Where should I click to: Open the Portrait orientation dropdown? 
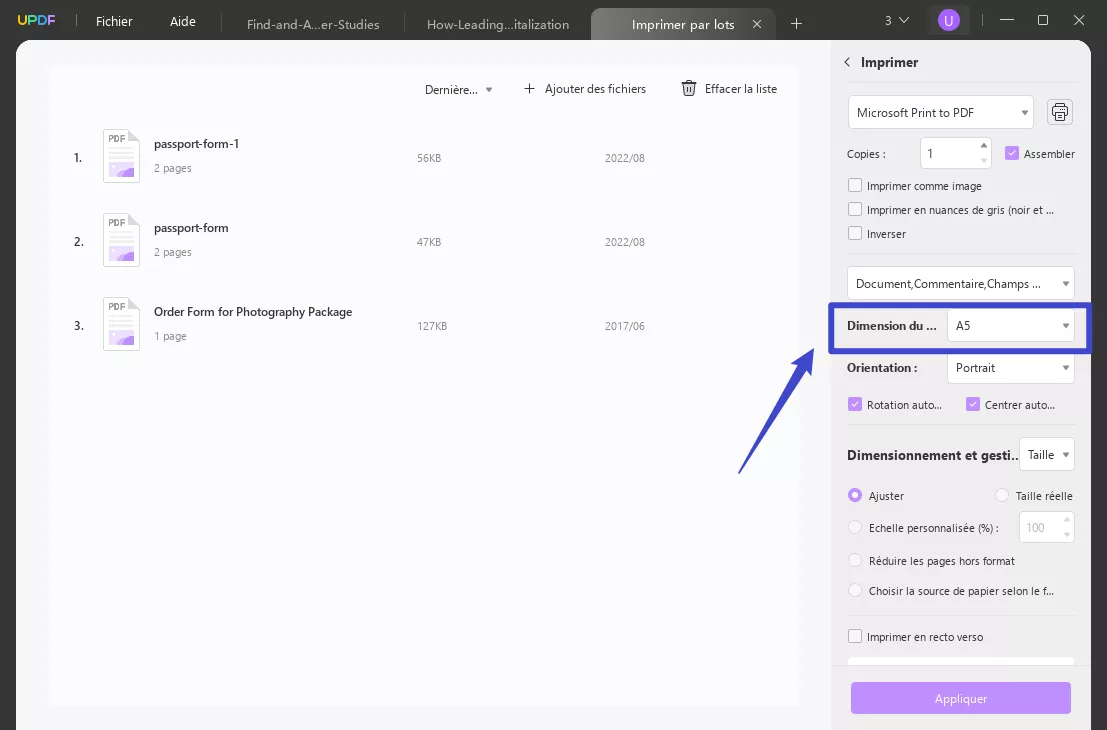(x=1010, y=368)
